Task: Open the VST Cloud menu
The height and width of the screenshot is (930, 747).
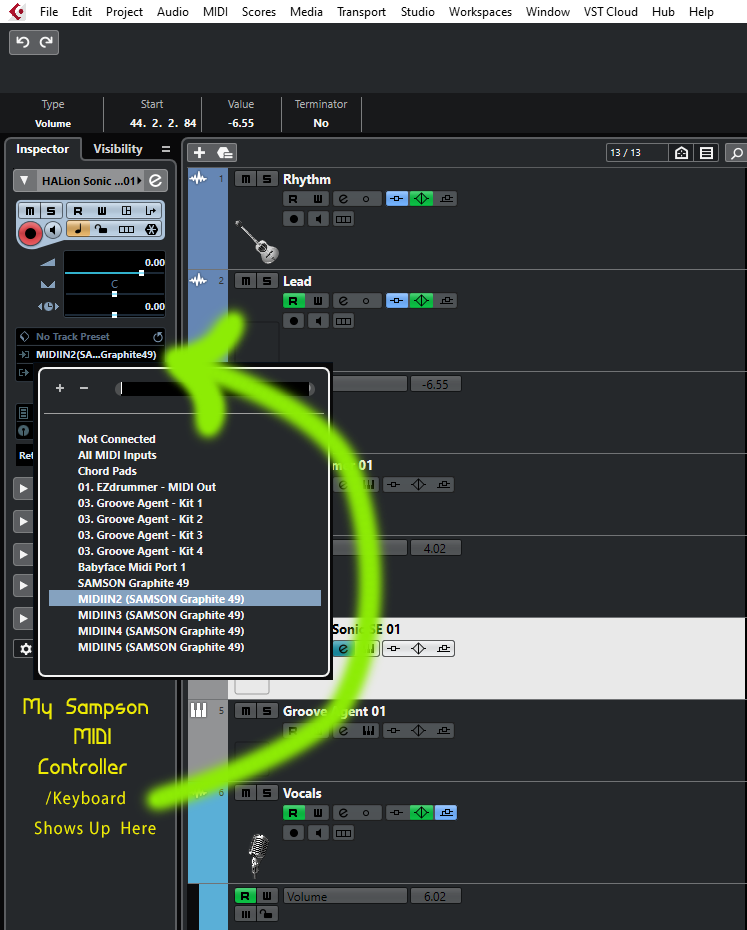Action: (x=611, y=12)
